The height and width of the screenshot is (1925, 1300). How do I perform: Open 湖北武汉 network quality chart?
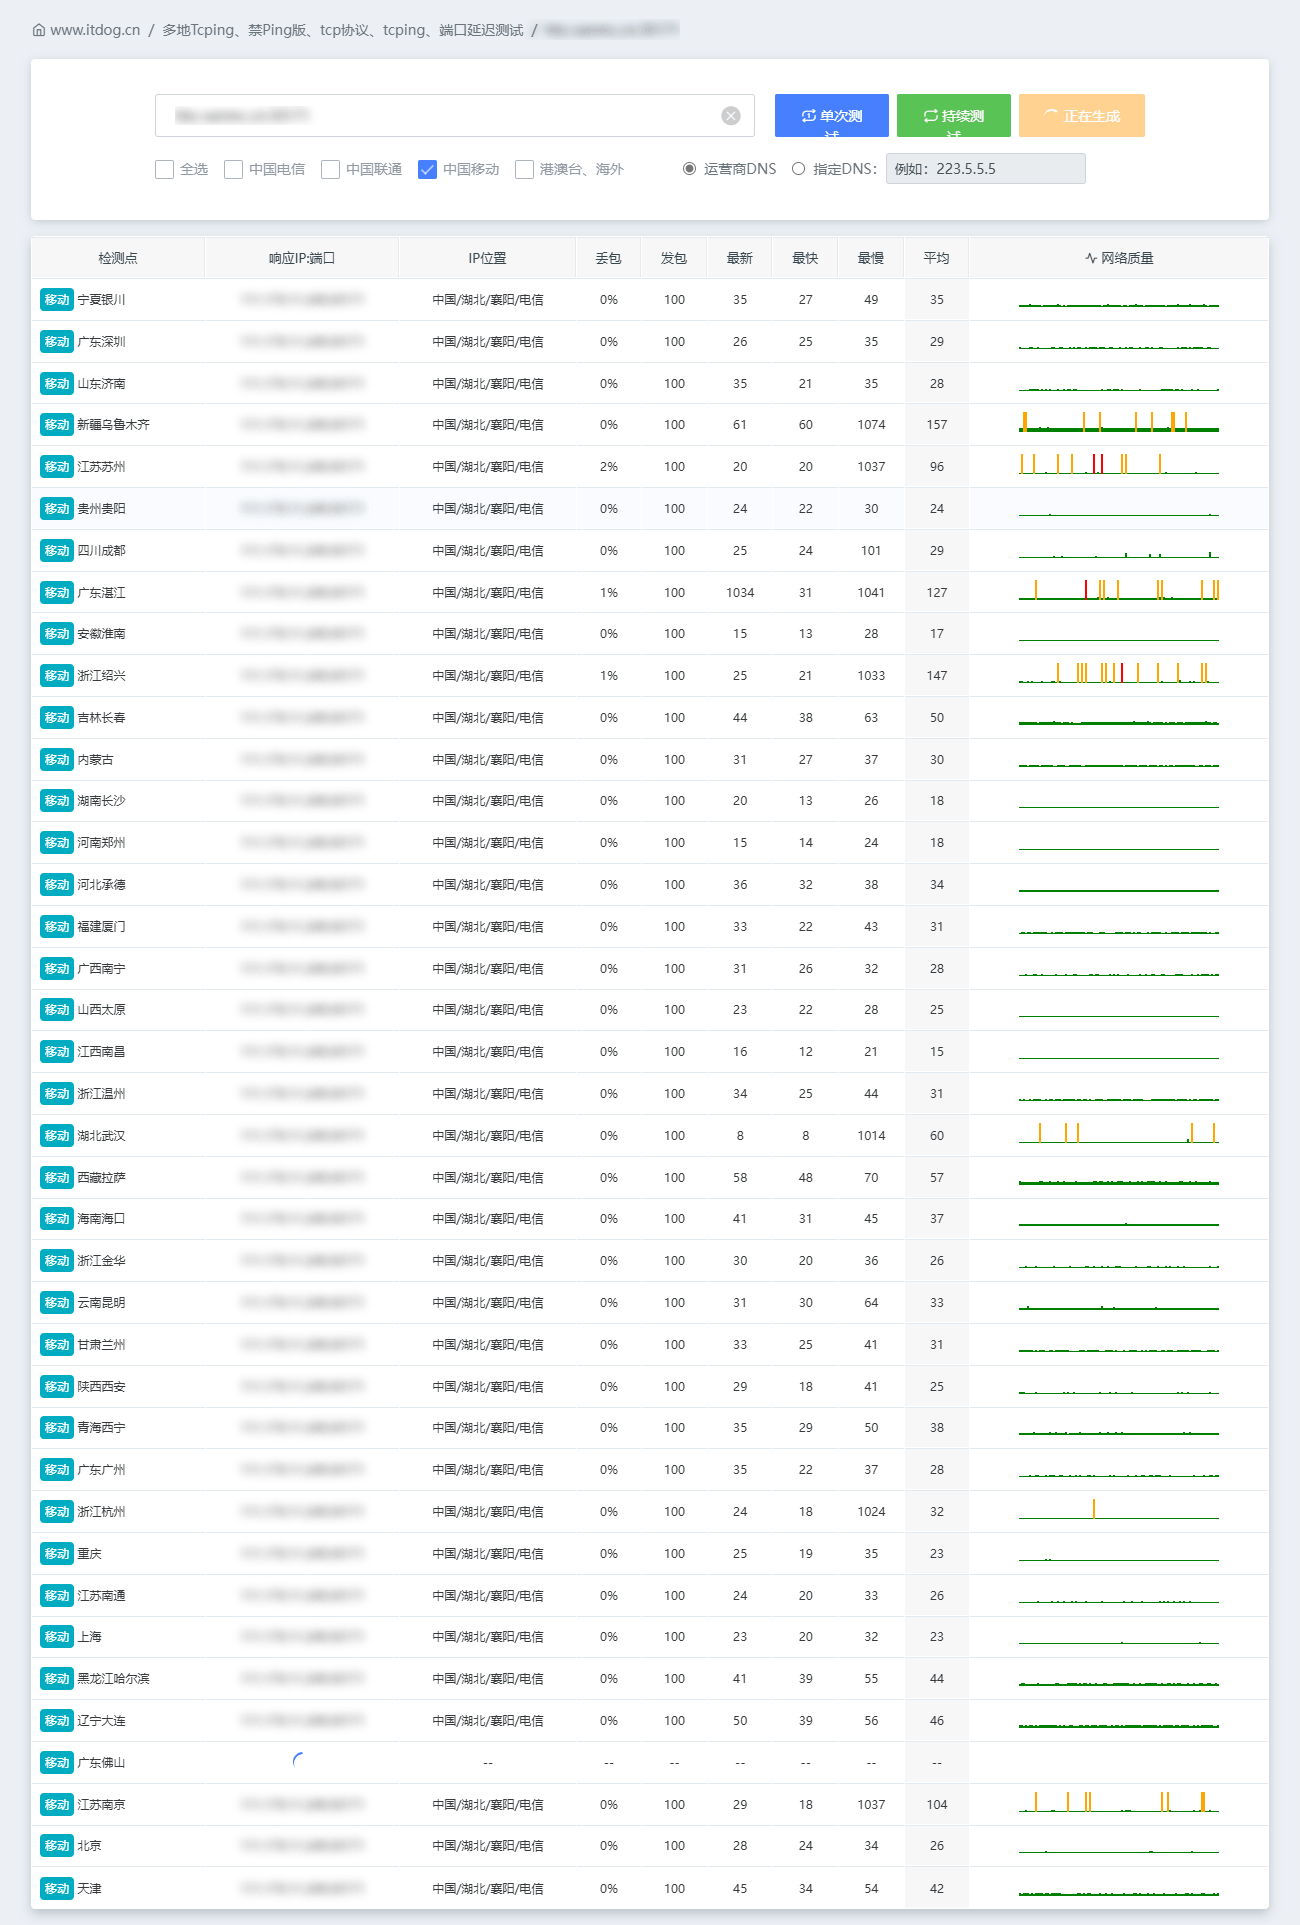pyautogui.click(x=1119, y=1133)
